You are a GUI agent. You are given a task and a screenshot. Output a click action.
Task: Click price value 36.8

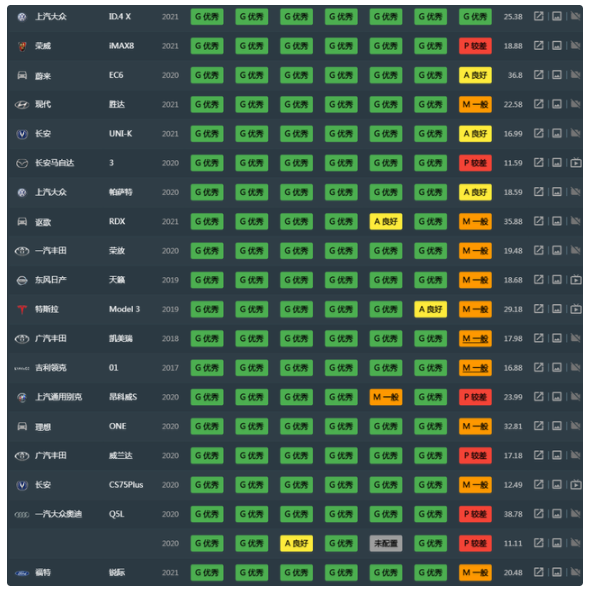[x=515, y=75]
